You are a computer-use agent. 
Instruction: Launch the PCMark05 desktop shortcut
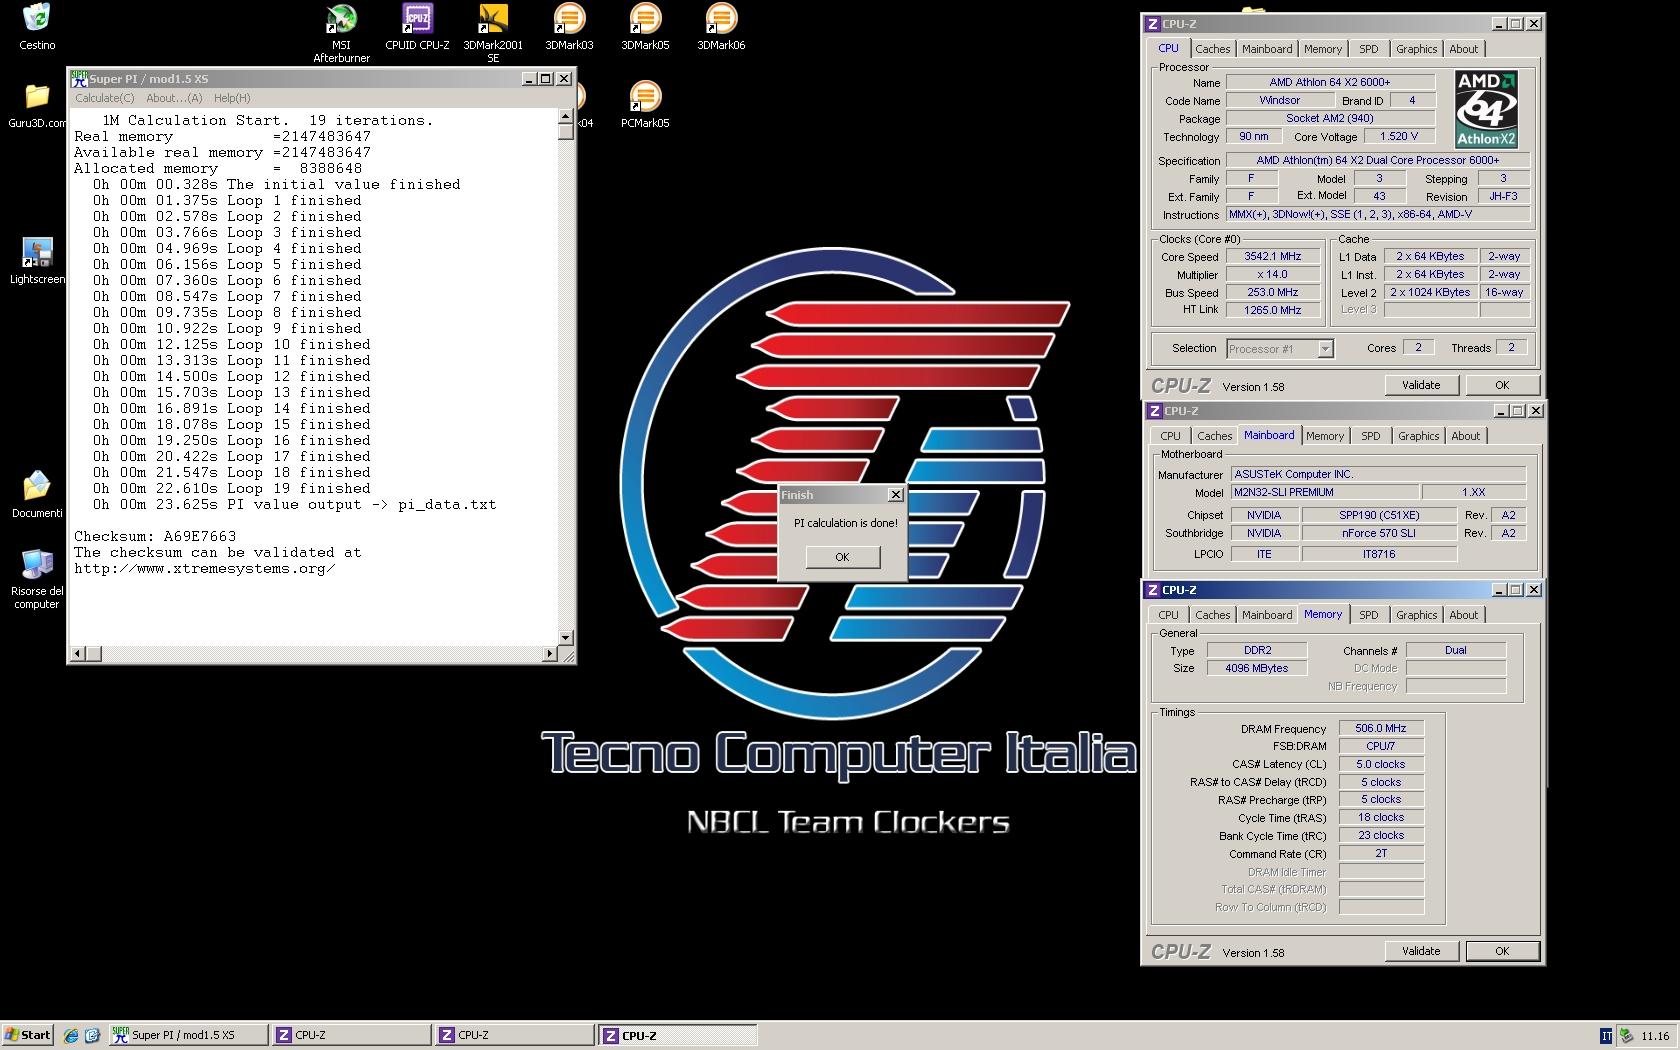click(x=645, y=105)
